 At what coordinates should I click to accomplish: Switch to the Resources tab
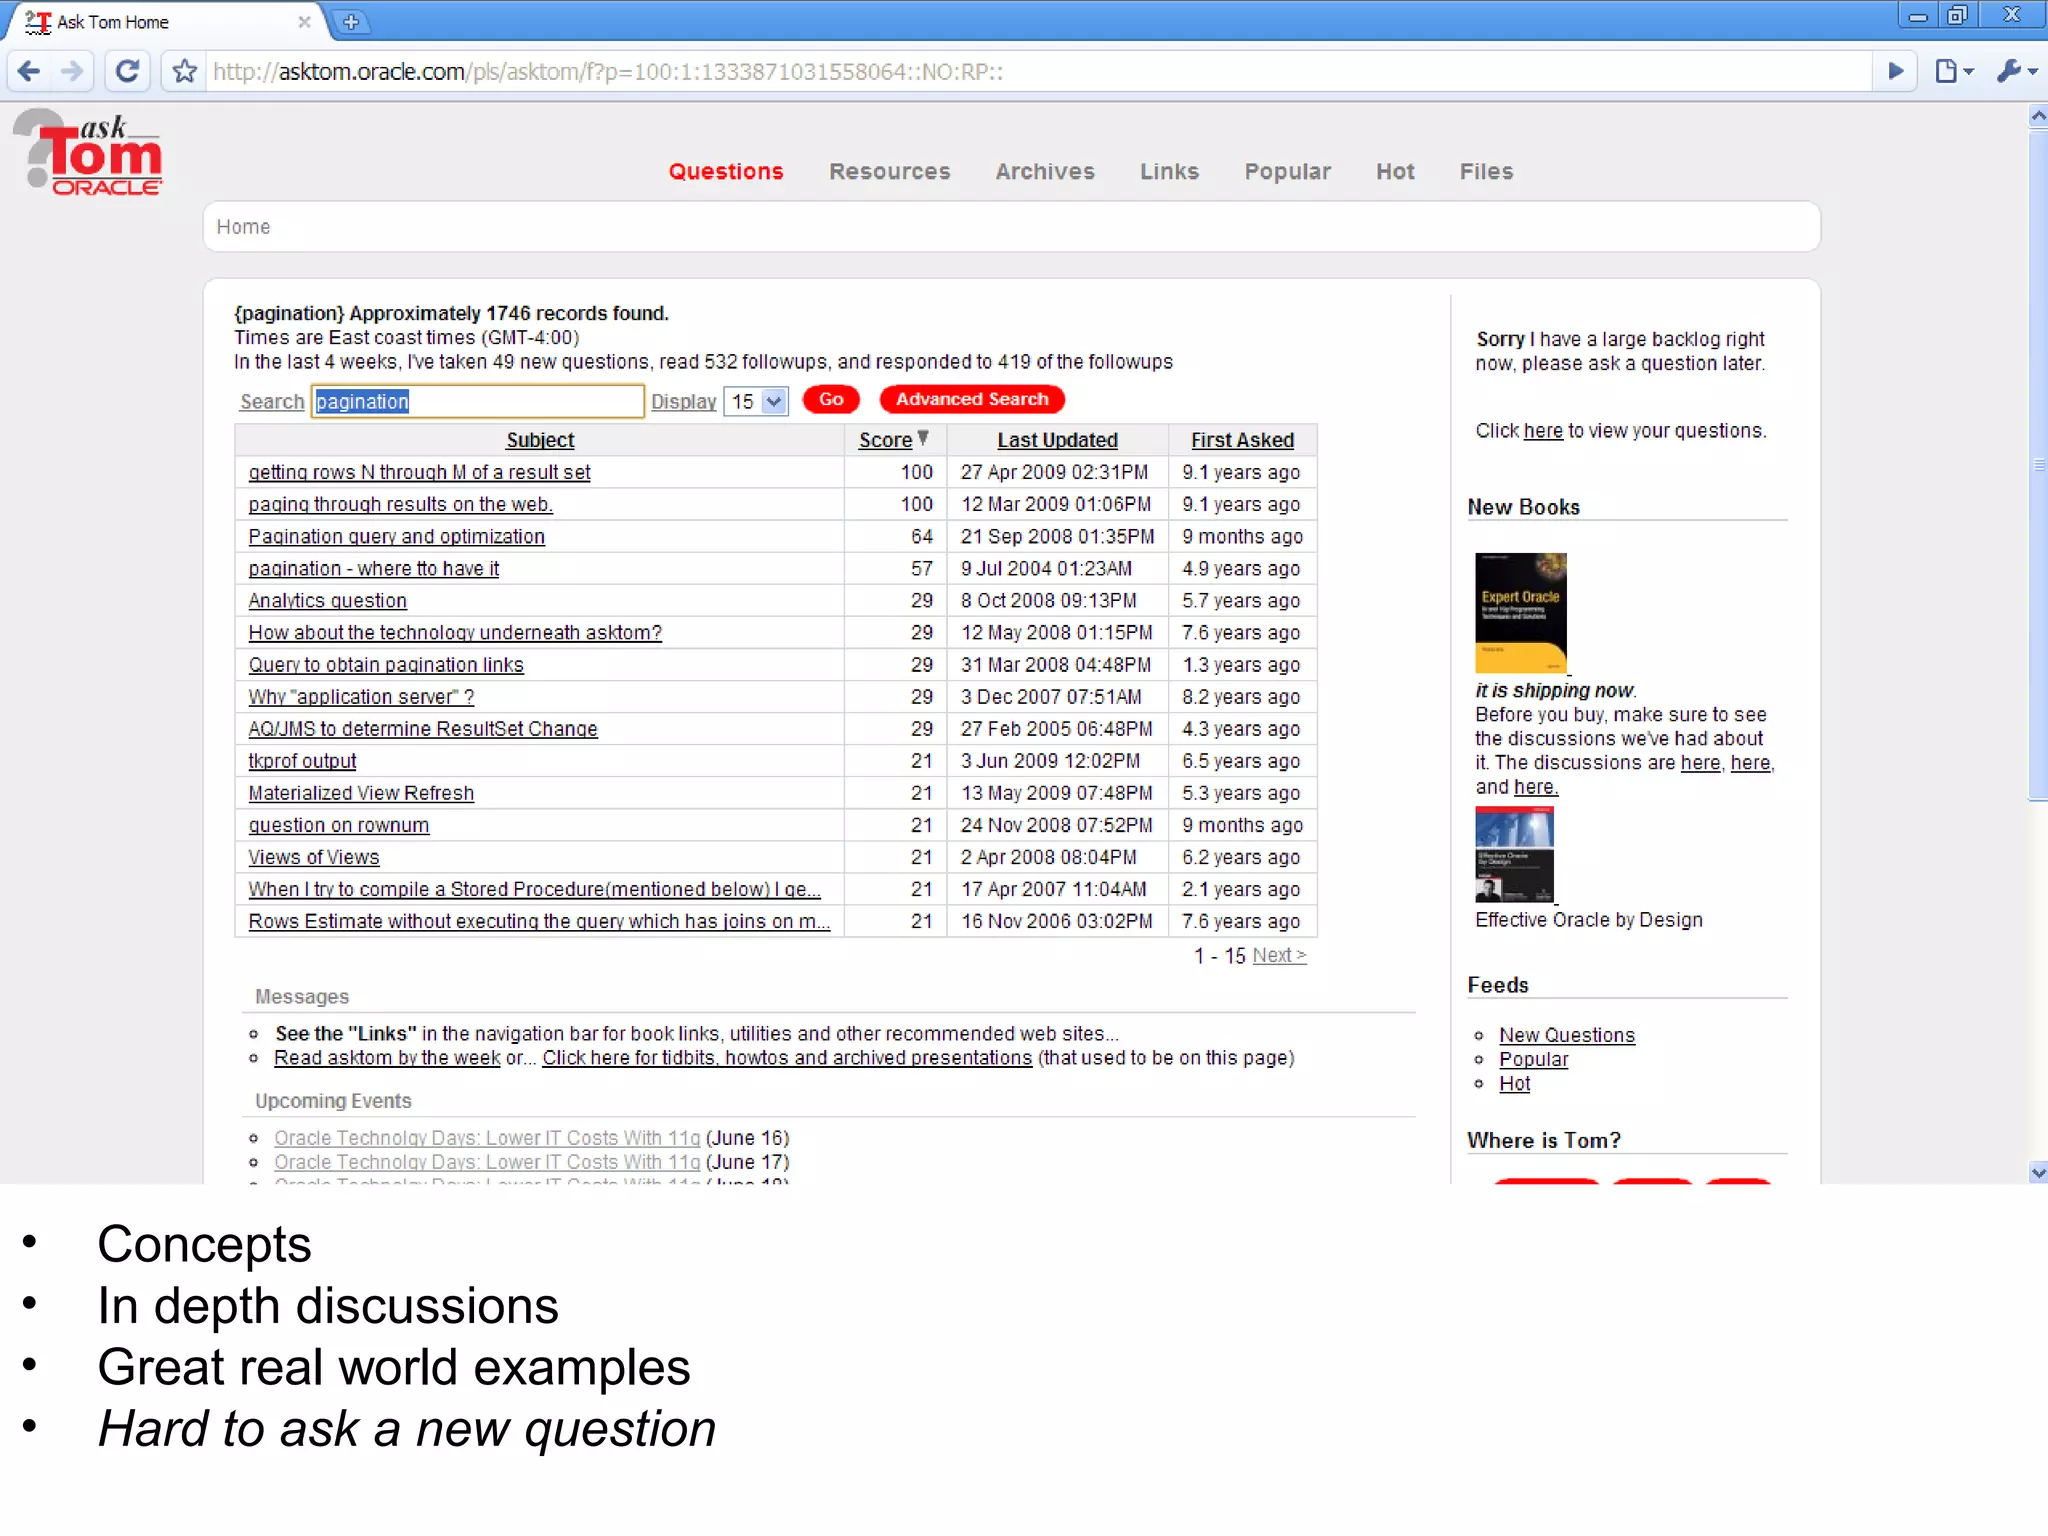[x=889, y=171]
